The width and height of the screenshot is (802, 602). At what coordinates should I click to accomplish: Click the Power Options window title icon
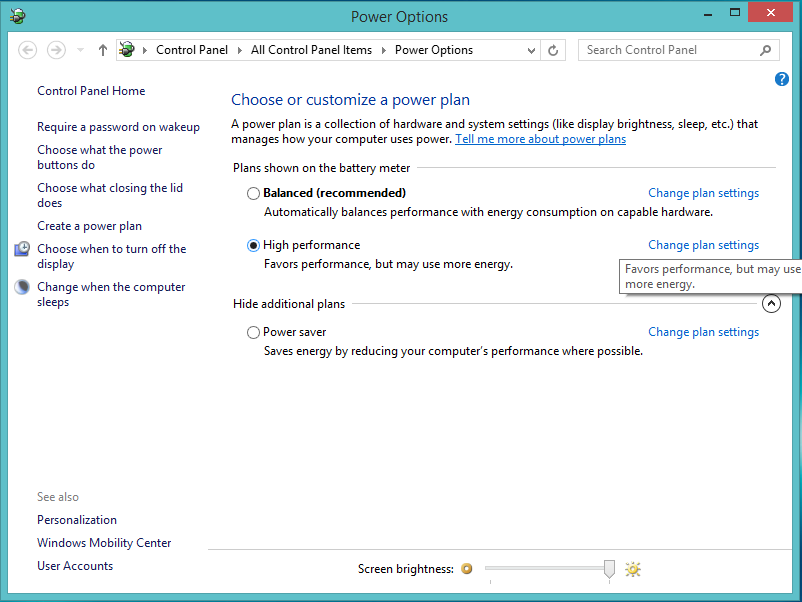coord(17,16)
